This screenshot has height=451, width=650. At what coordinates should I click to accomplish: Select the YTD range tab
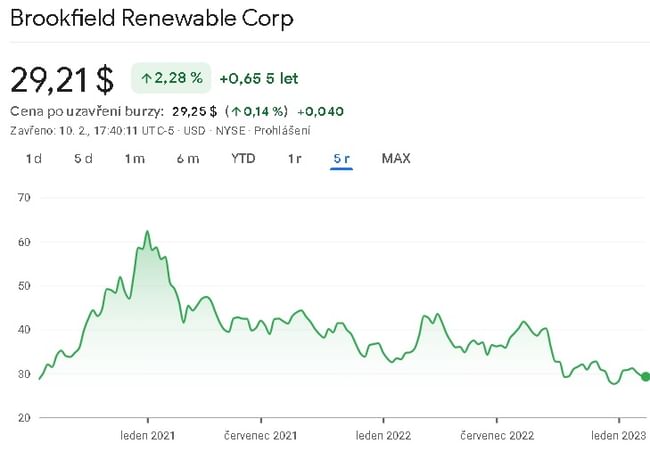point(243,158)
